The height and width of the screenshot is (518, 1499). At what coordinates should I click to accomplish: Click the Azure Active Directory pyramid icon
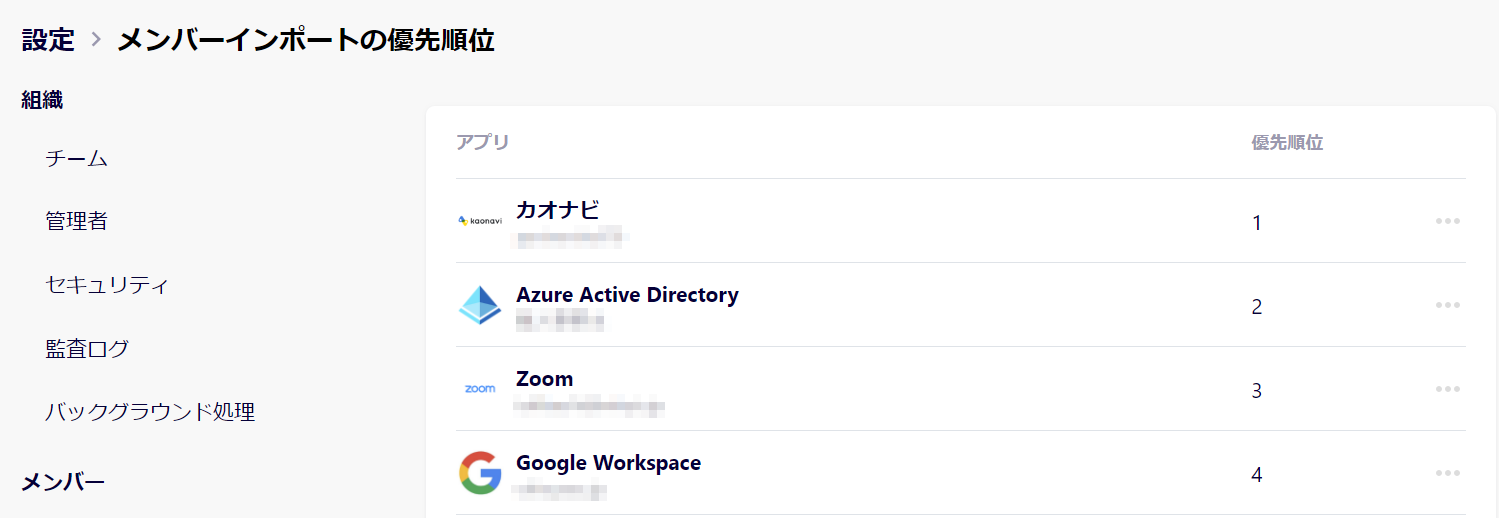point(480,305)
